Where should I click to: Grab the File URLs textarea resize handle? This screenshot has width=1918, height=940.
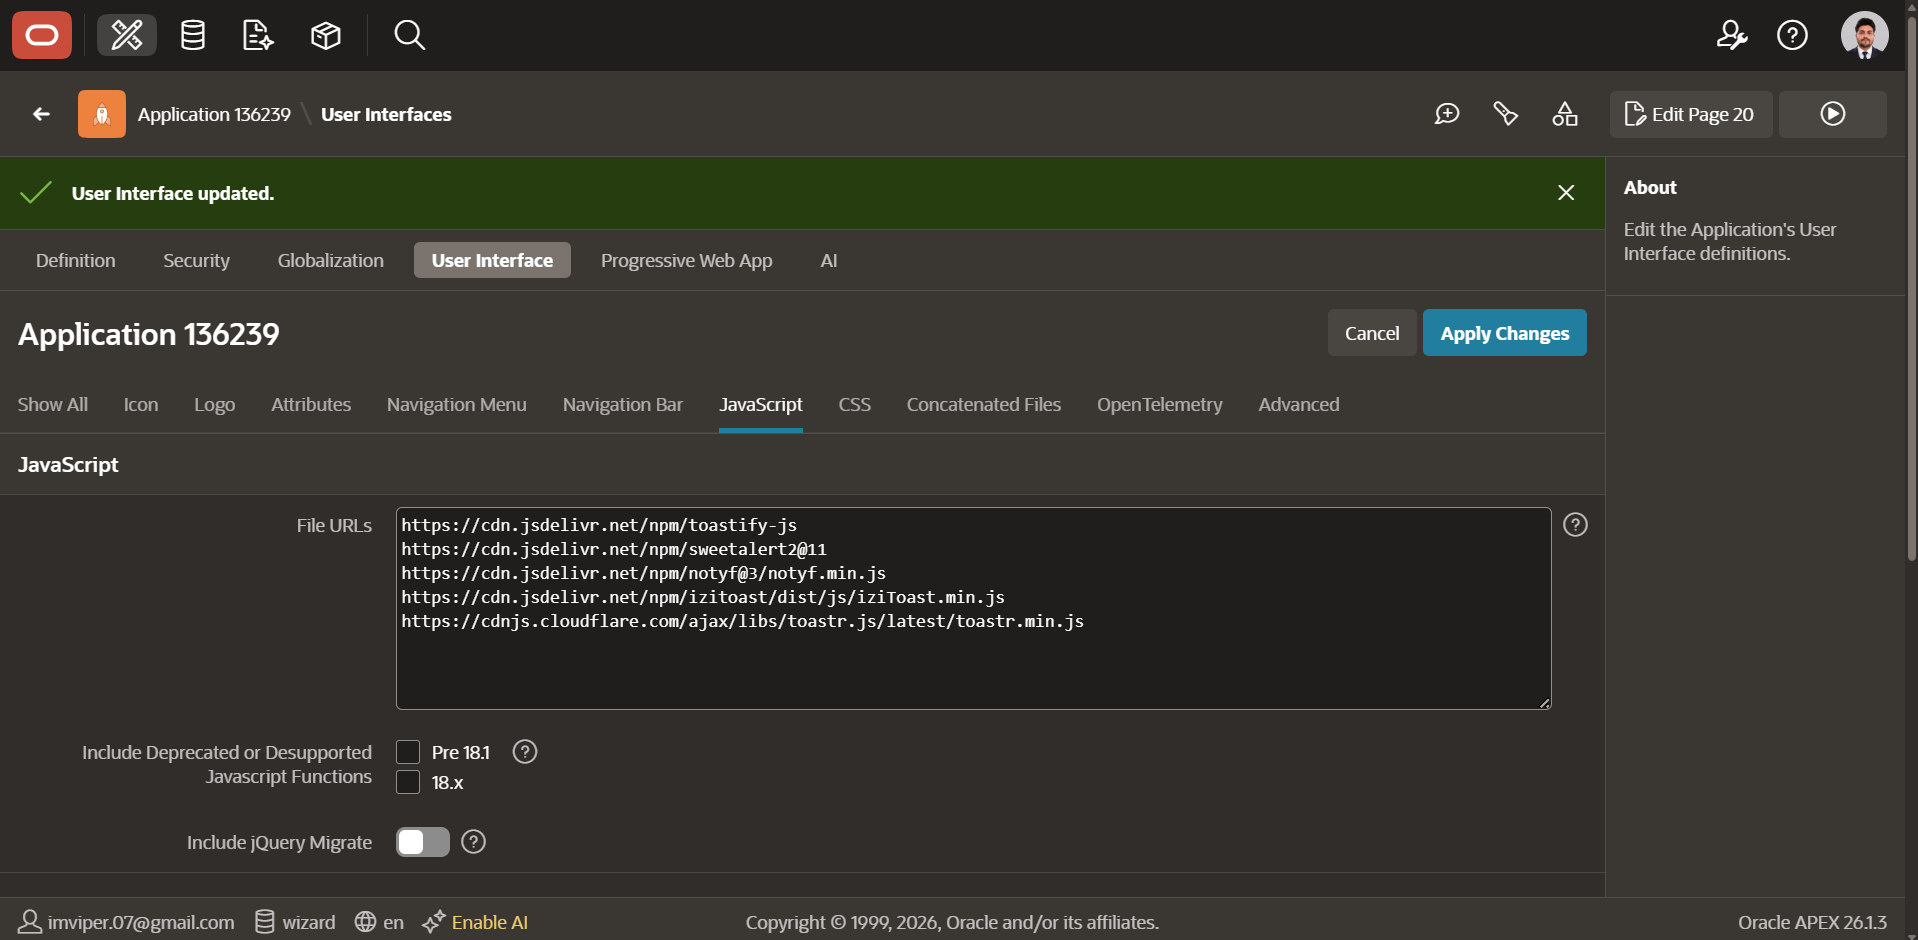pos(1545,703)
